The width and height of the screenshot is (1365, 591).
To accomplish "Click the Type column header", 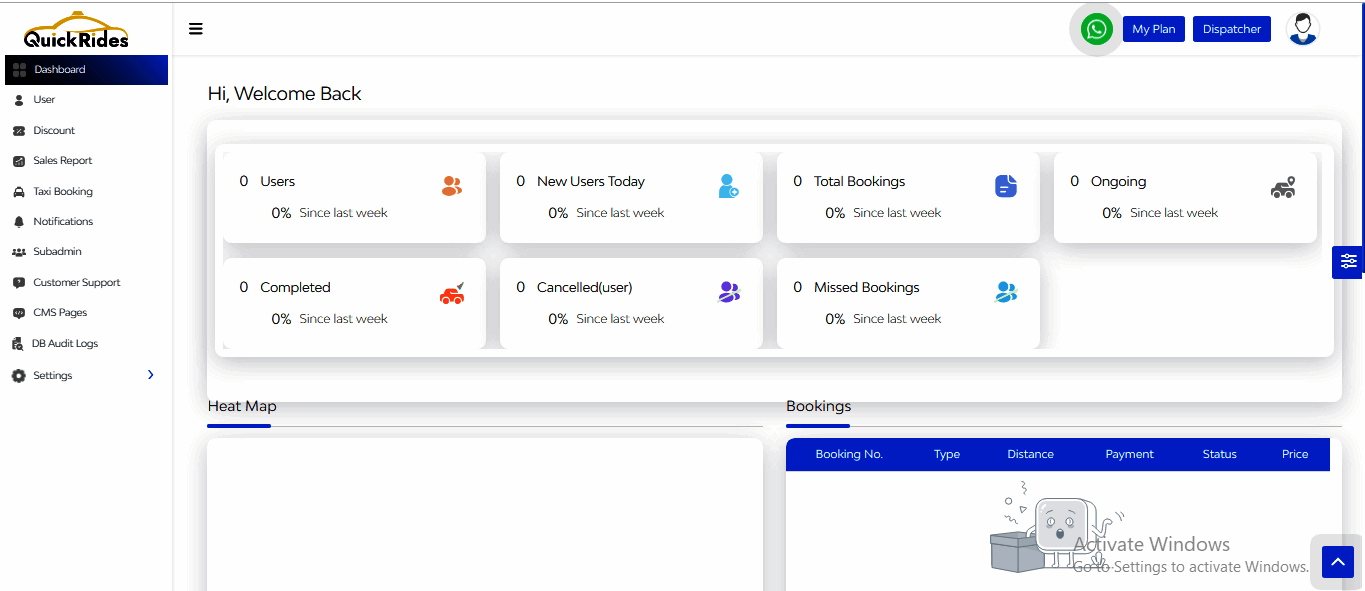I will [x=947, y=454].
